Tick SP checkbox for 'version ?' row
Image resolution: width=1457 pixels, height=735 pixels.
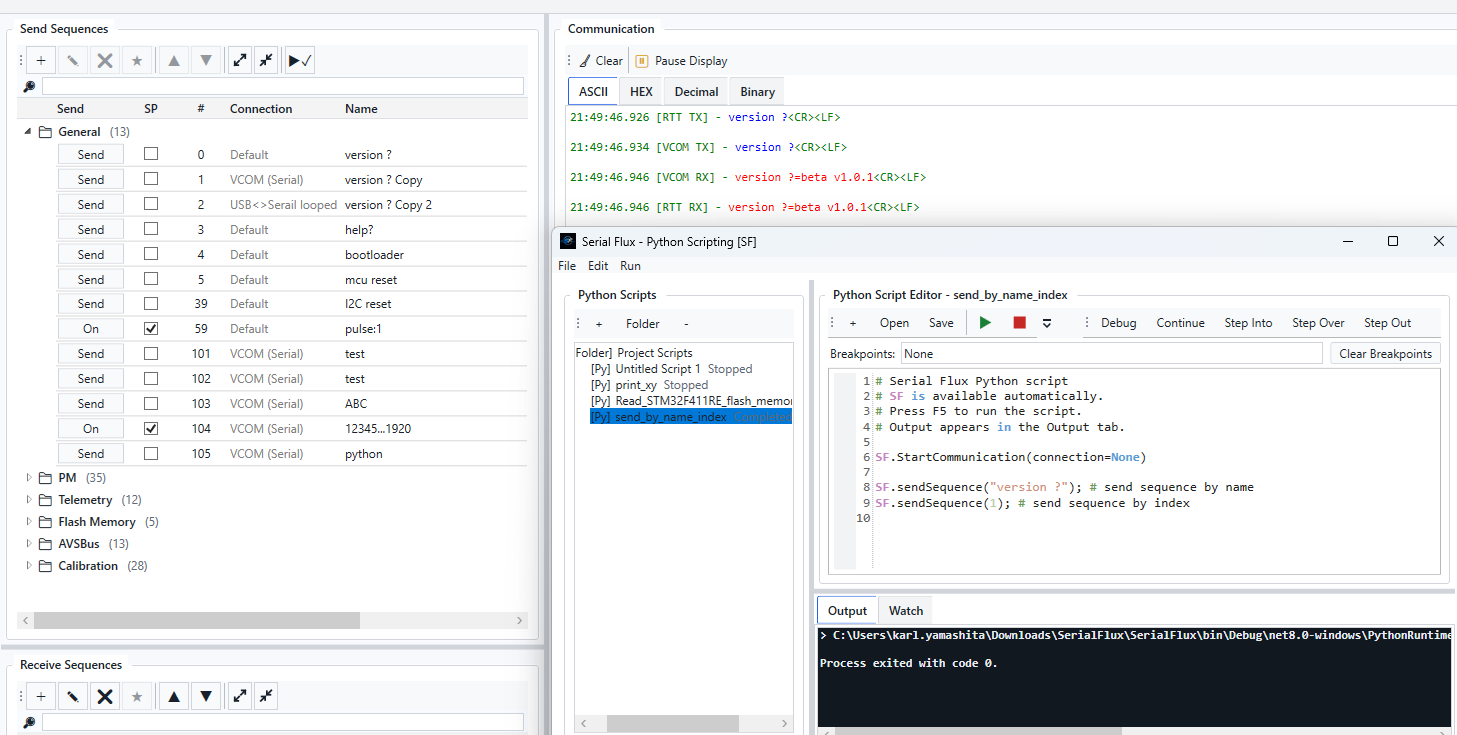pyautogui.click(x=151, y=154)
